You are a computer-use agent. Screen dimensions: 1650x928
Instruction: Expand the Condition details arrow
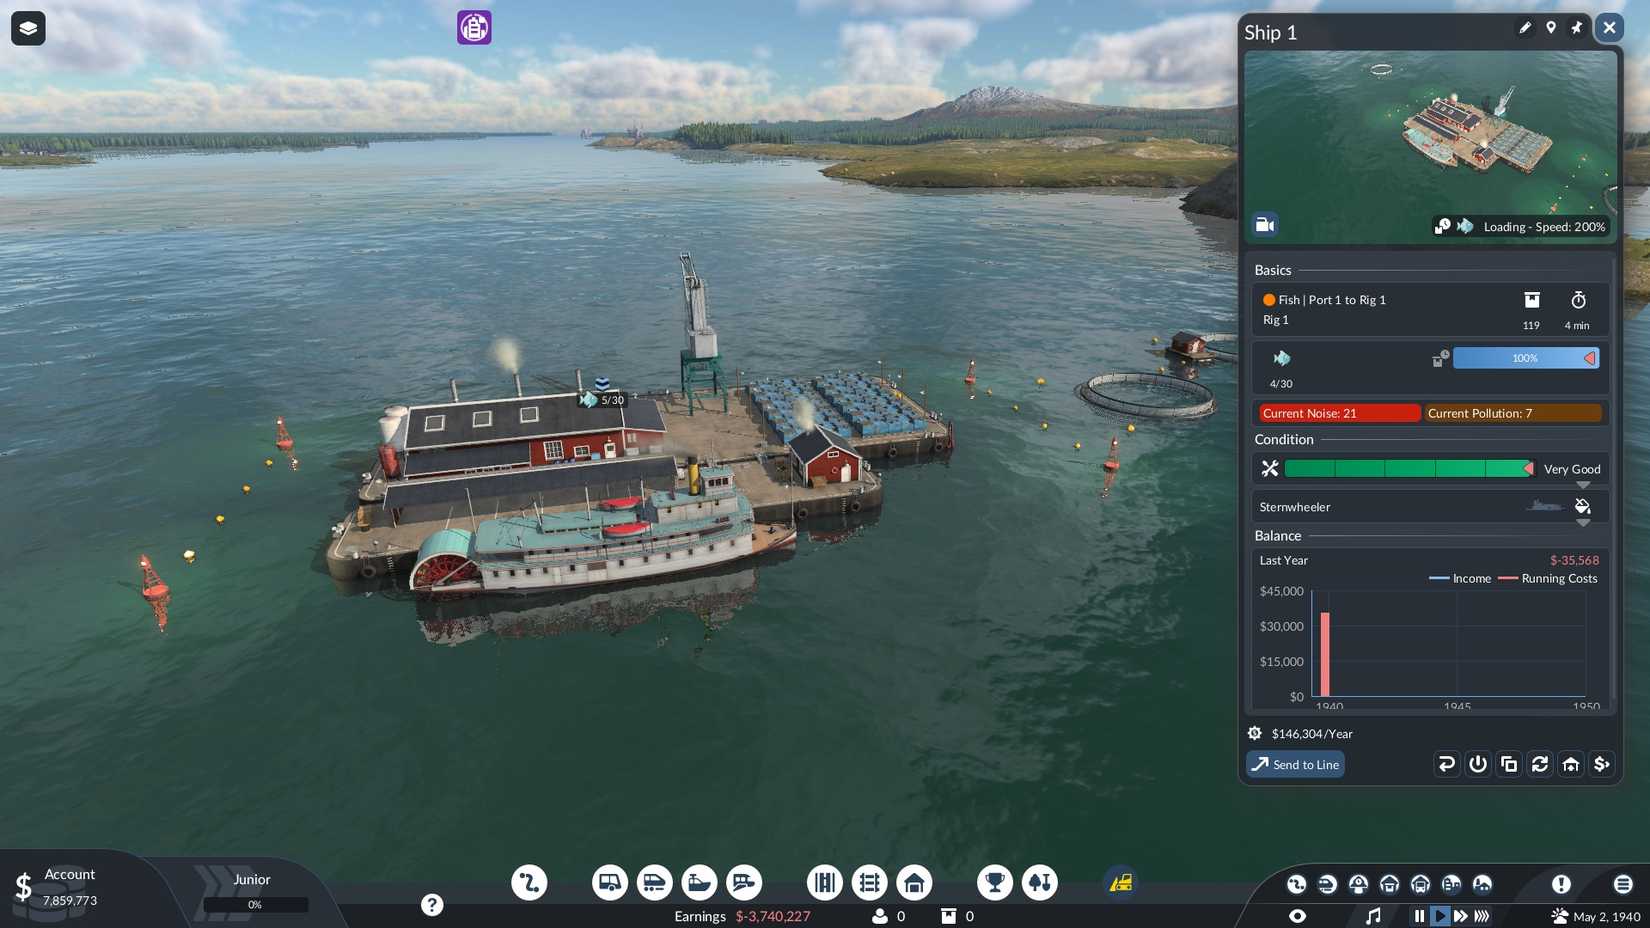tap(1583, 485)
